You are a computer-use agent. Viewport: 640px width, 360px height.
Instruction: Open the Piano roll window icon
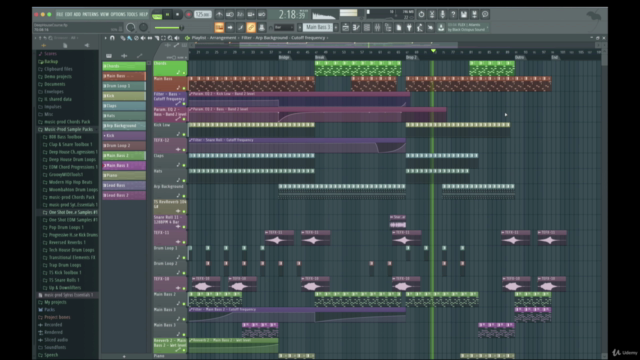coord(356,28)
